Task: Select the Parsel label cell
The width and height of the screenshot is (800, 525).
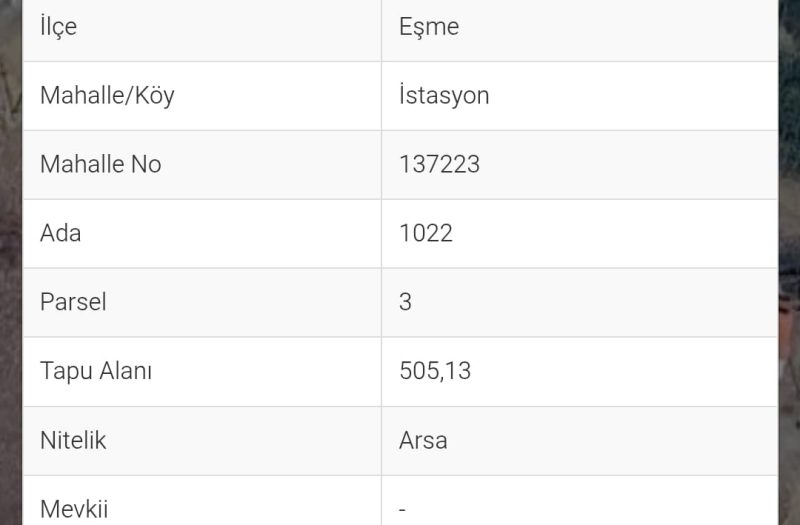Action: 202,303
